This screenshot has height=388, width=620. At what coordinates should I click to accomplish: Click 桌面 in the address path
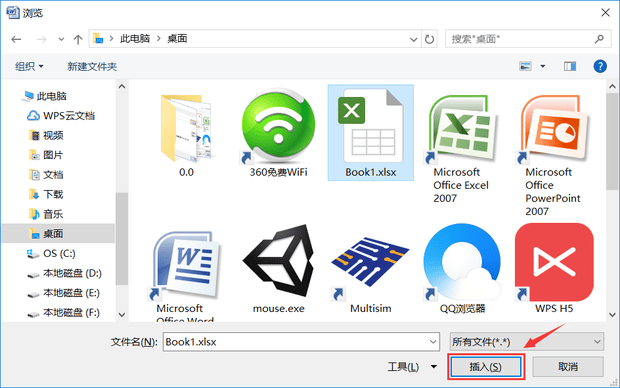point(177,38)
